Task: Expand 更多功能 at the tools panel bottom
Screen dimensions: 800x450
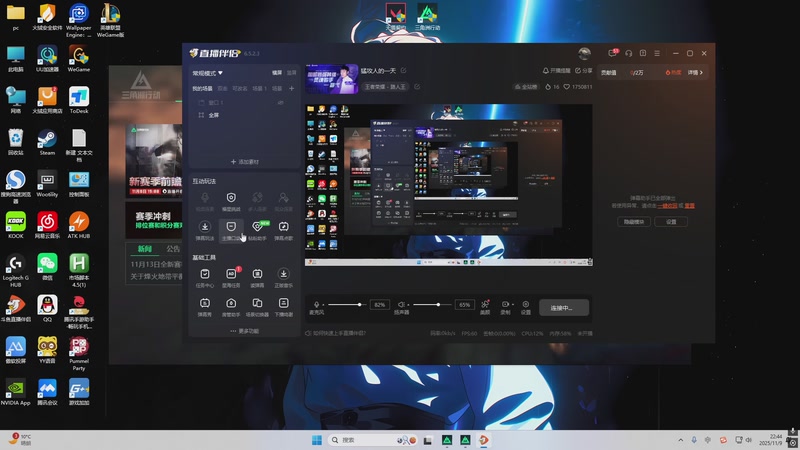Action: tap(244, 331)
